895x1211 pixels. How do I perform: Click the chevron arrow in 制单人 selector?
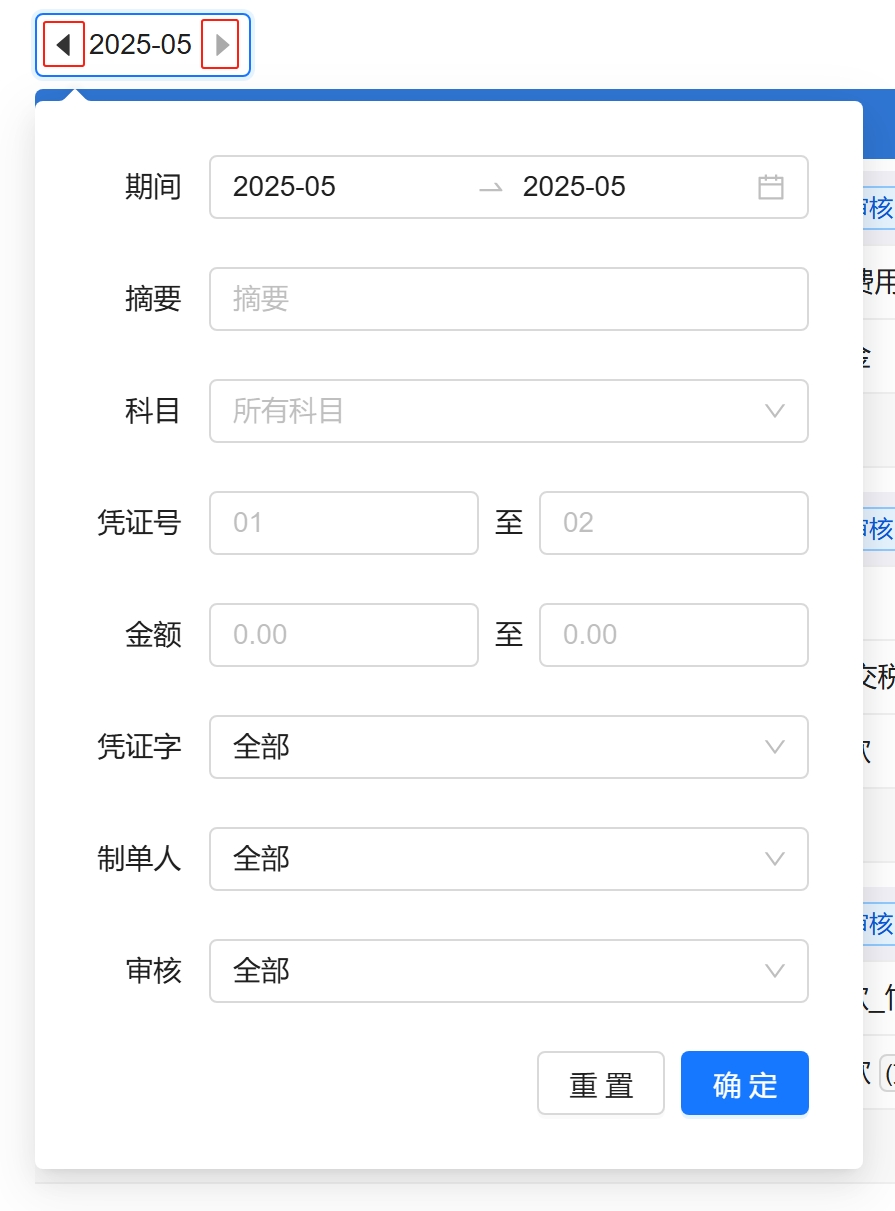773,859
